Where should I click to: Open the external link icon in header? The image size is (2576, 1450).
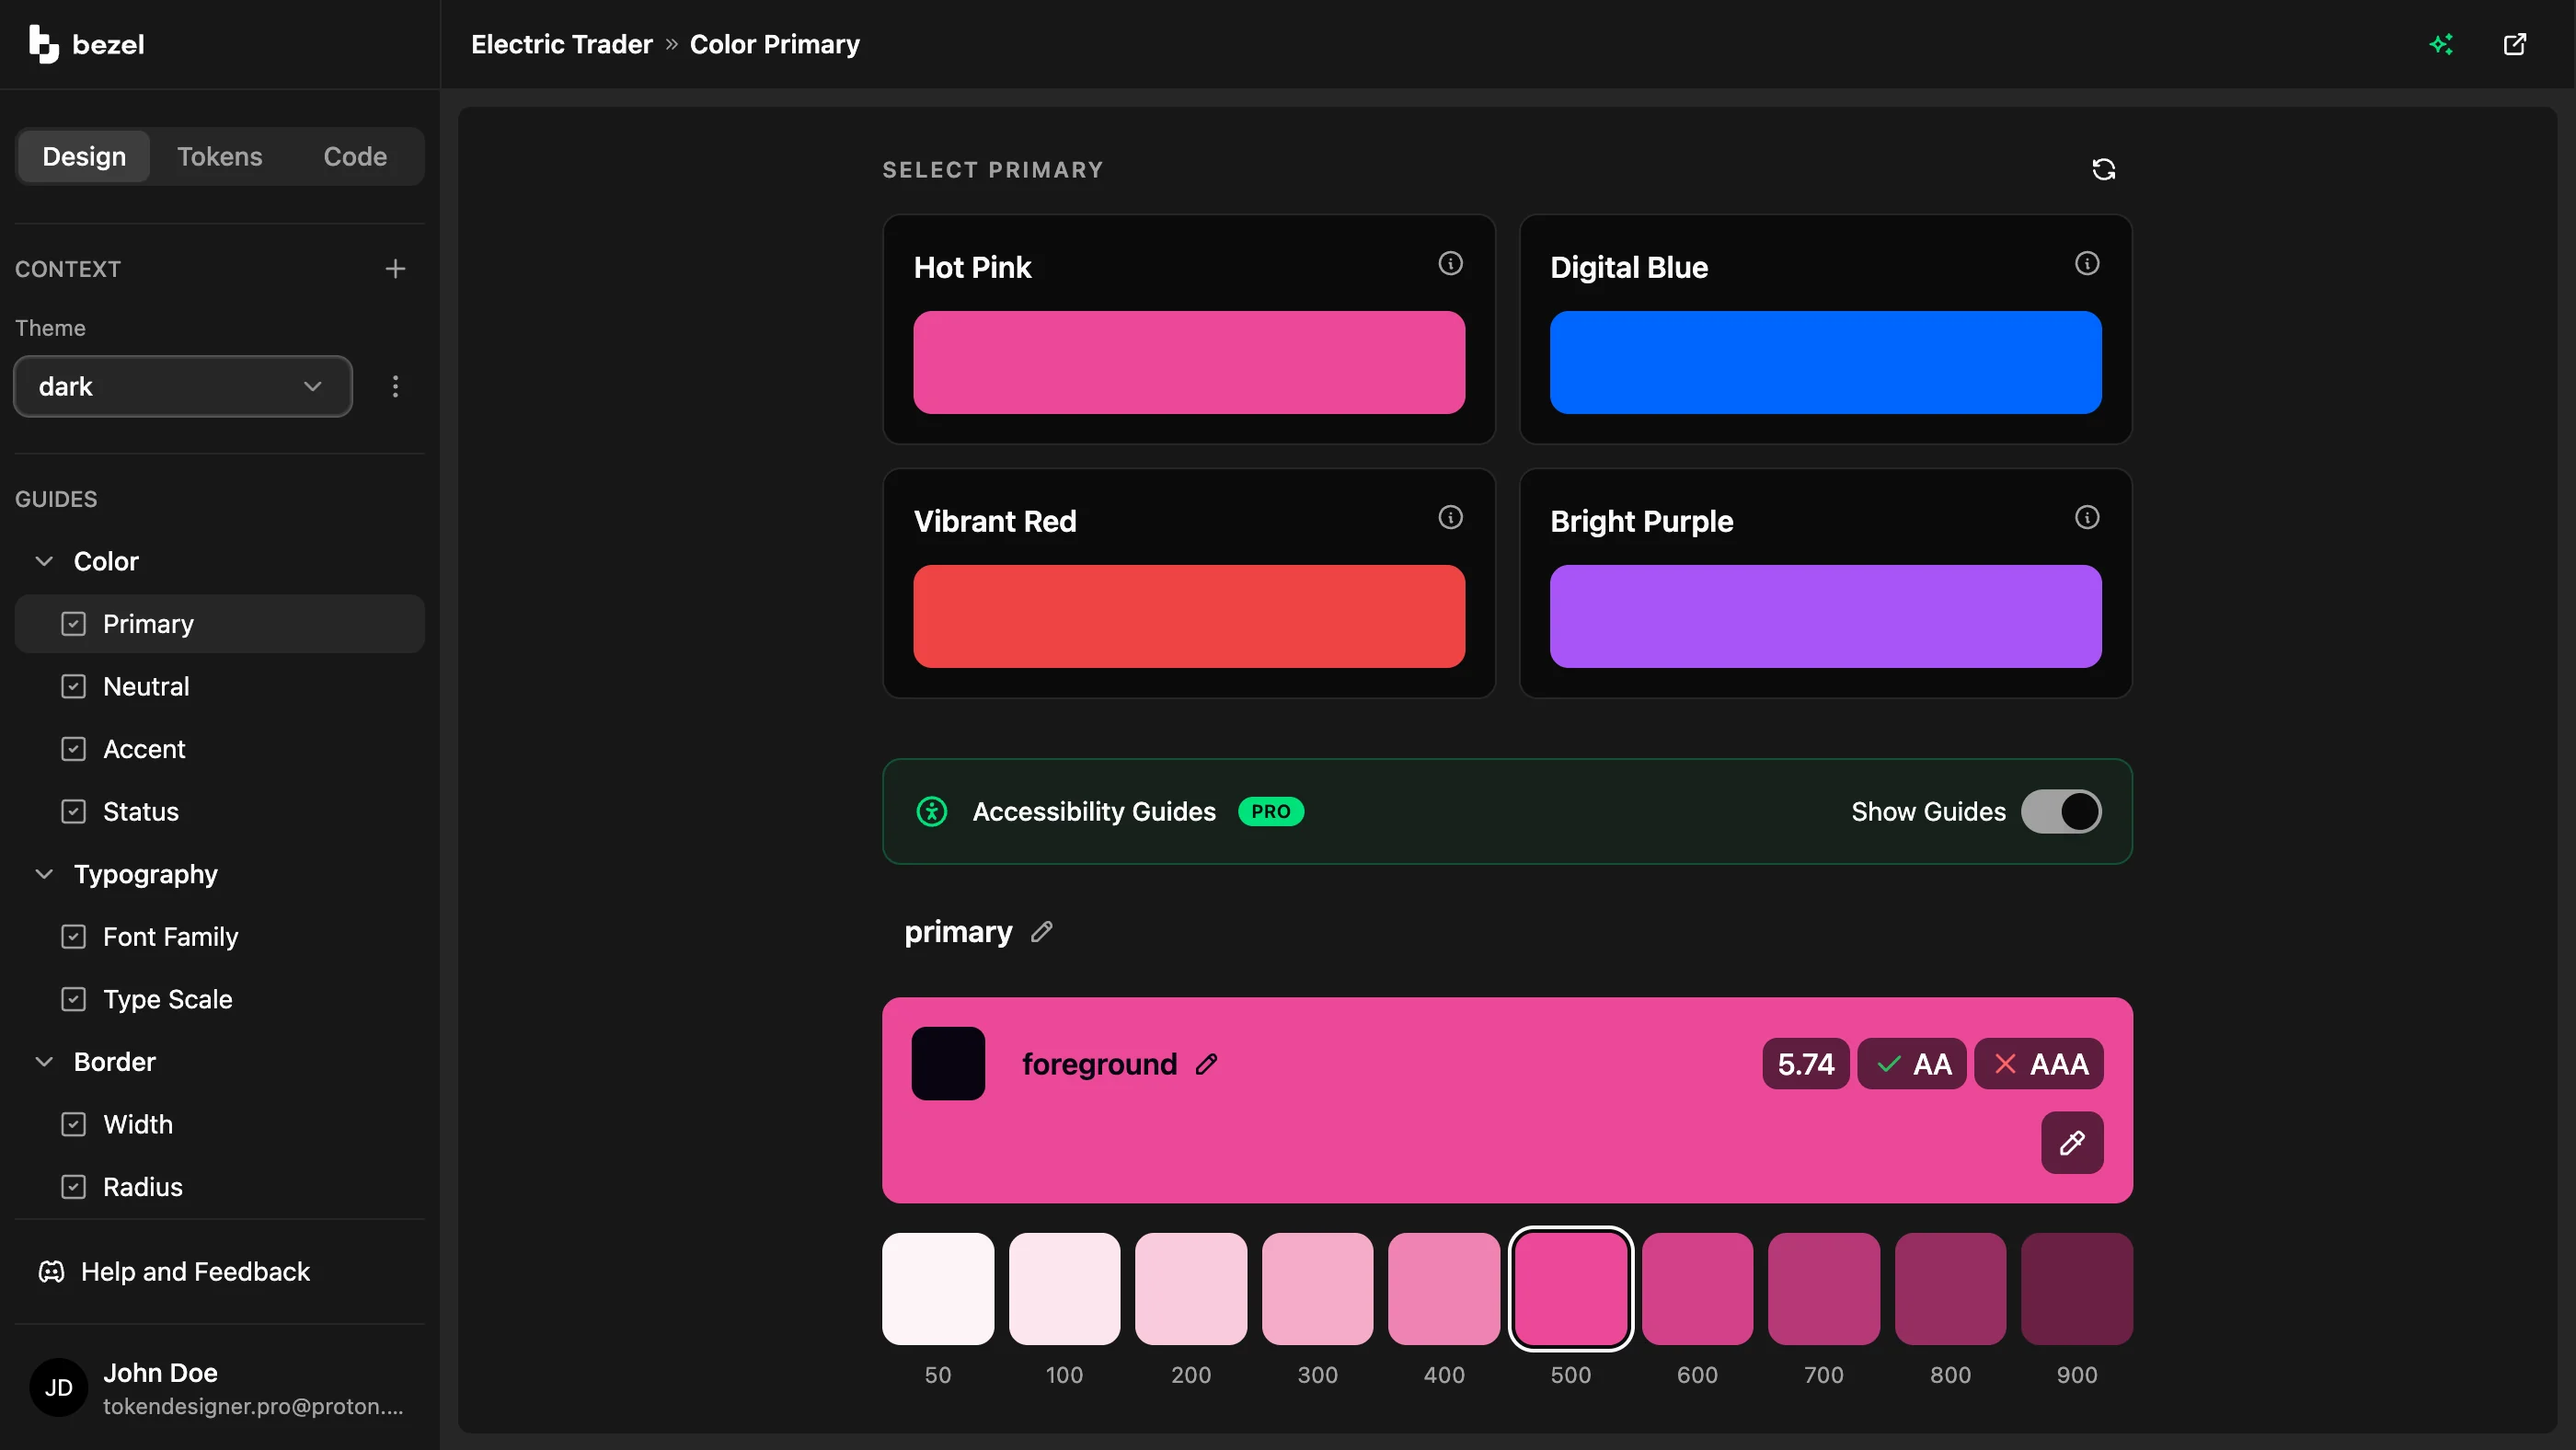(x=2514, y=44)
